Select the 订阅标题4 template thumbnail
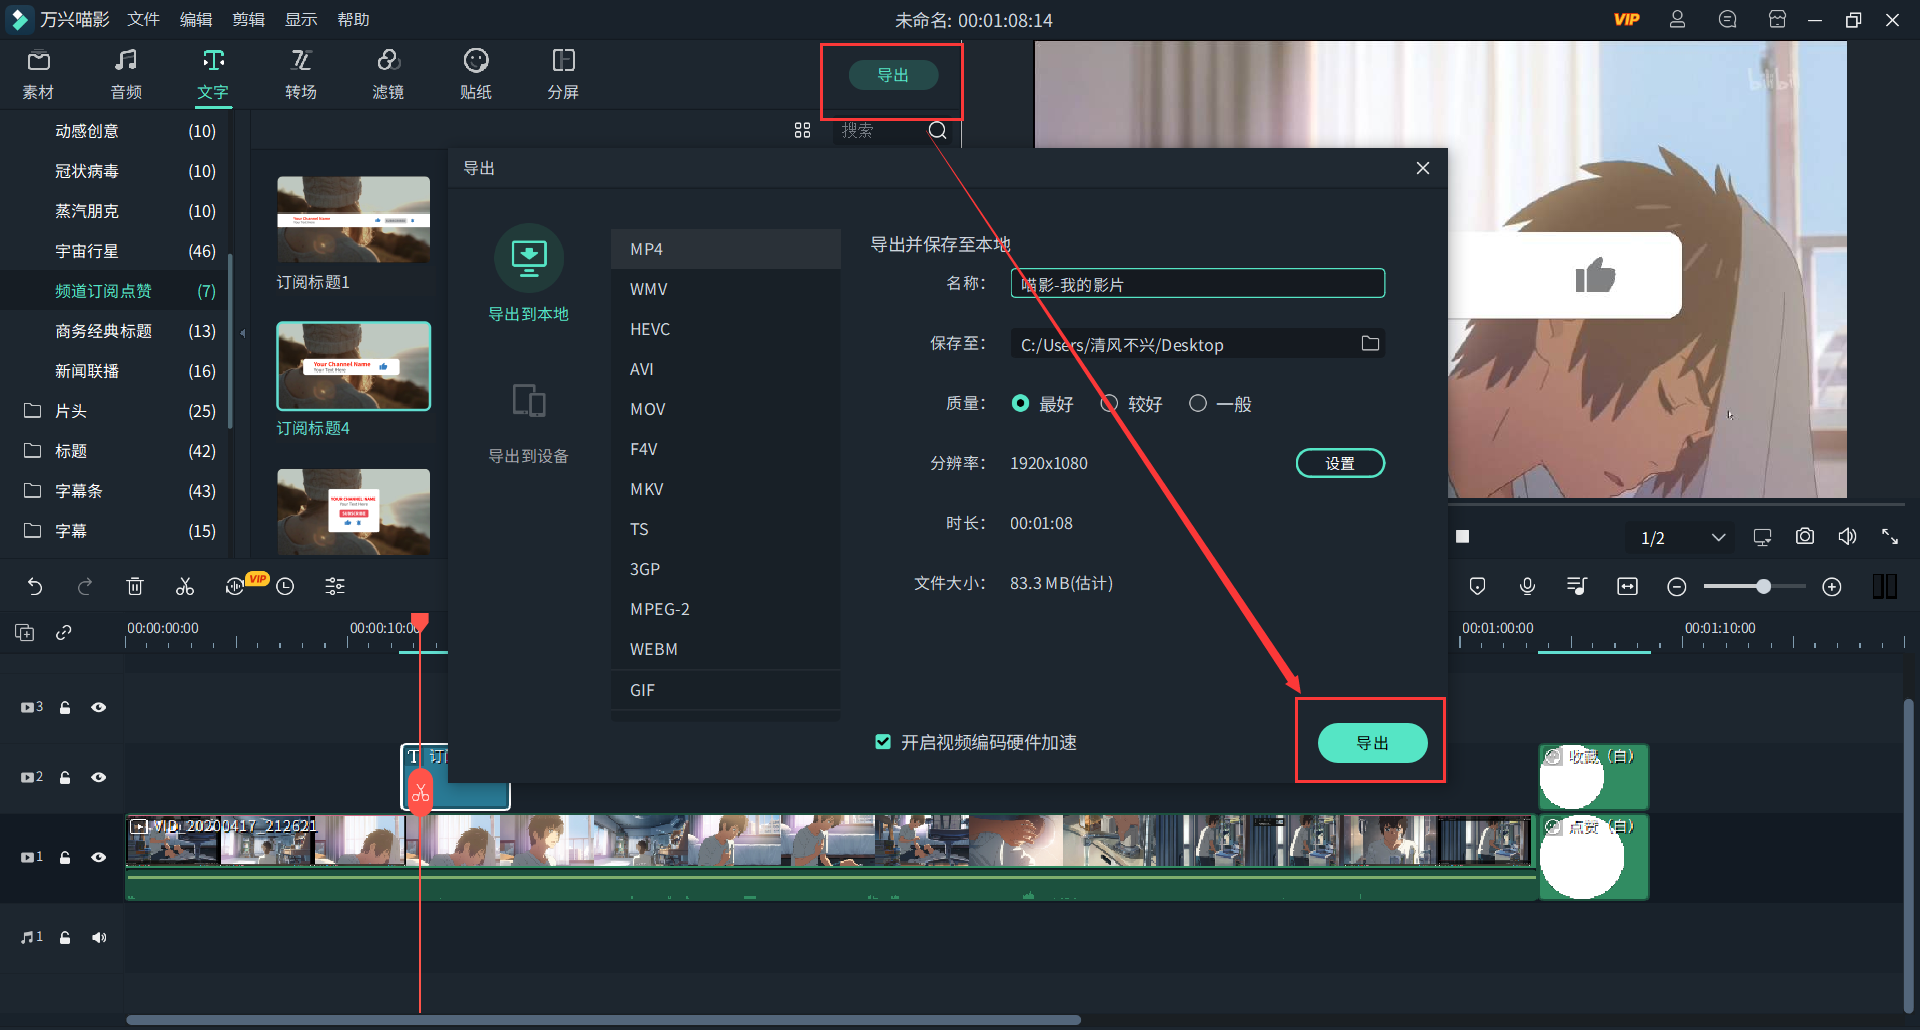Screen dimensions: 1920x1030 click(x=353, y=365)
